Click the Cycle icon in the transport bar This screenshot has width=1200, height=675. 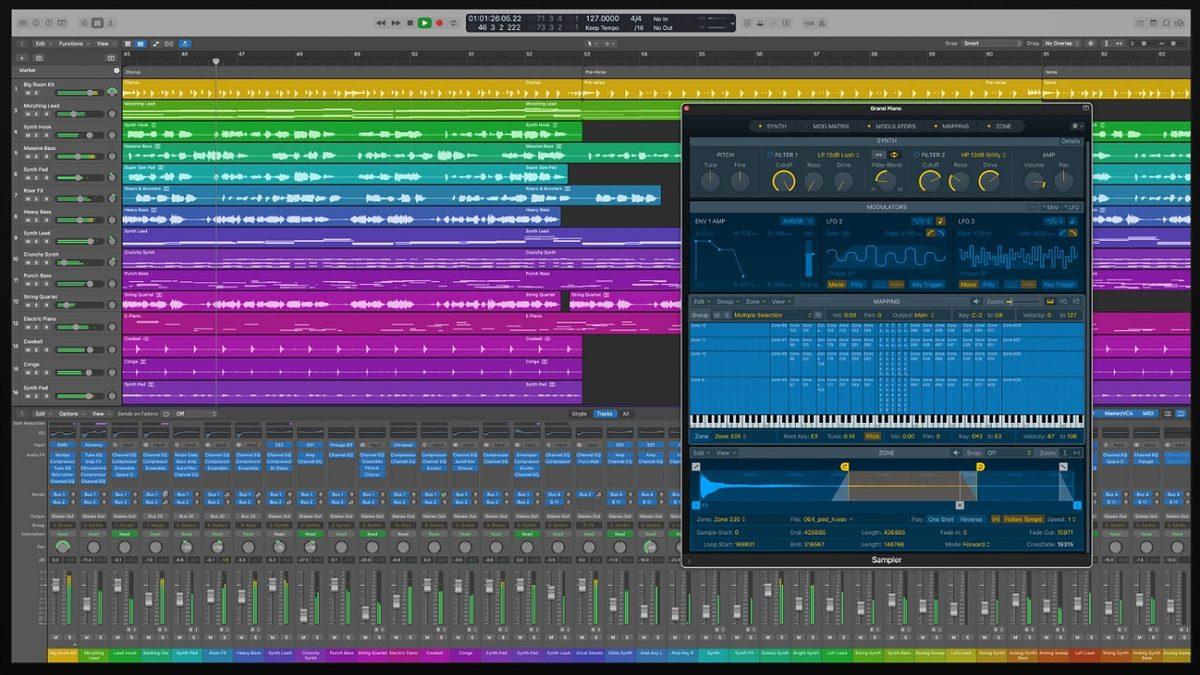[453, 22]
